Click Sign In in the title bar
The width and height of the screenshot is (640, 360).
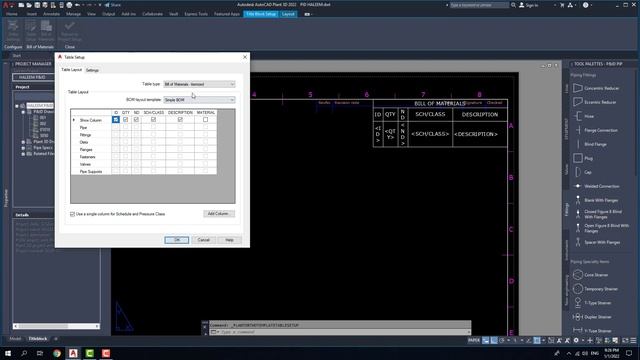pyautogui.click(x=529, y=5)
